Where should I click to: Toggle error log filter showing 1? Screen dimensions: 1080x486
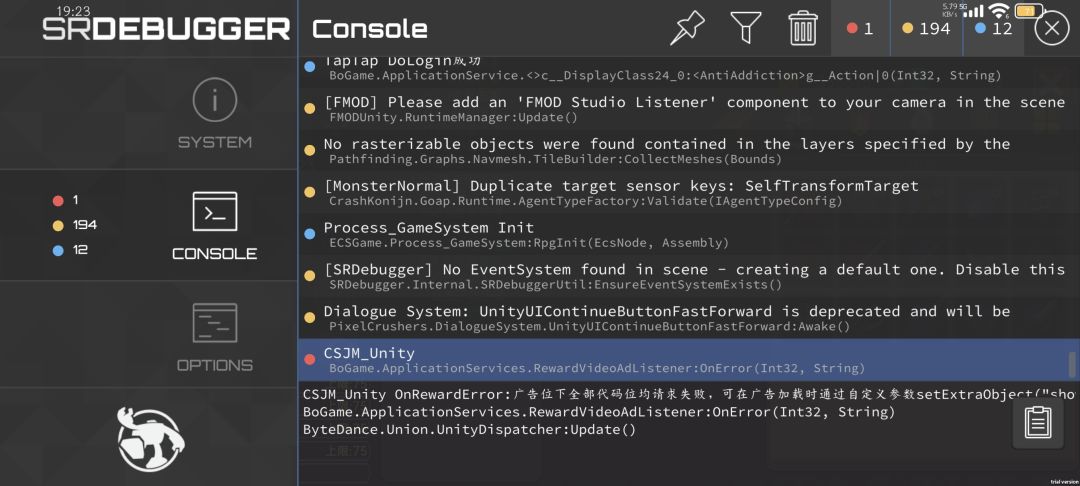pyautogui.click(x=860, y=28)
